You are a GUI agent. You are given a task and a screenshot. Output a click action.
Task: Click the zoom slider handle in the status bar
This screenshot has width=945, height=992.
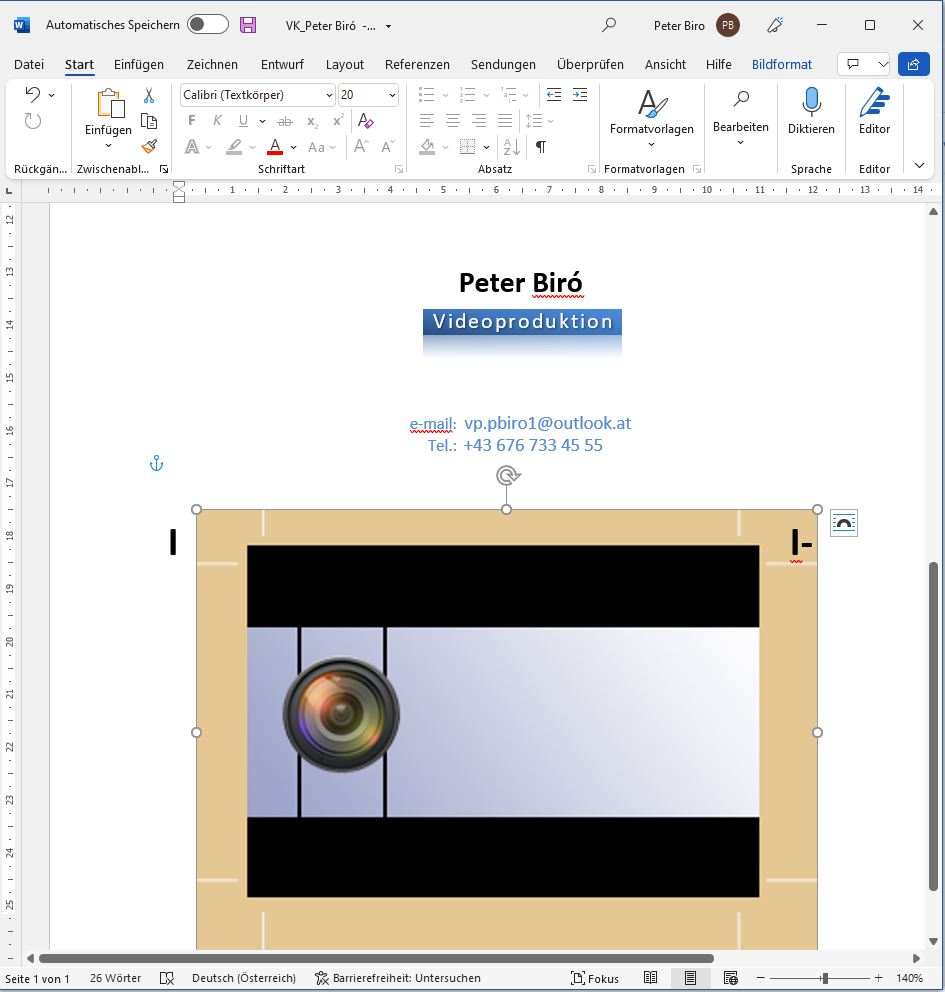point(824,978)
